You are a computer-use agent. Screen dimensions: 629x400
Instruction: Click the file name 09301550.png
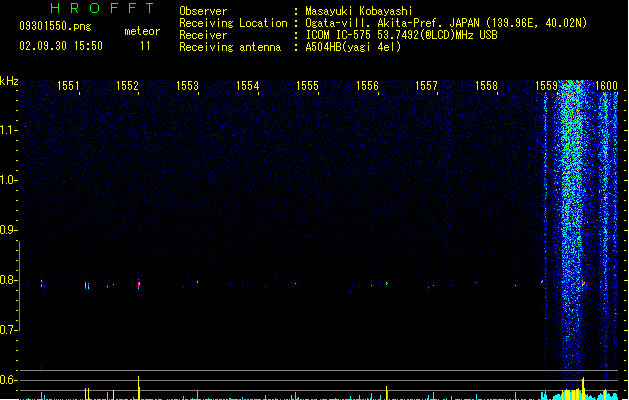55,26
